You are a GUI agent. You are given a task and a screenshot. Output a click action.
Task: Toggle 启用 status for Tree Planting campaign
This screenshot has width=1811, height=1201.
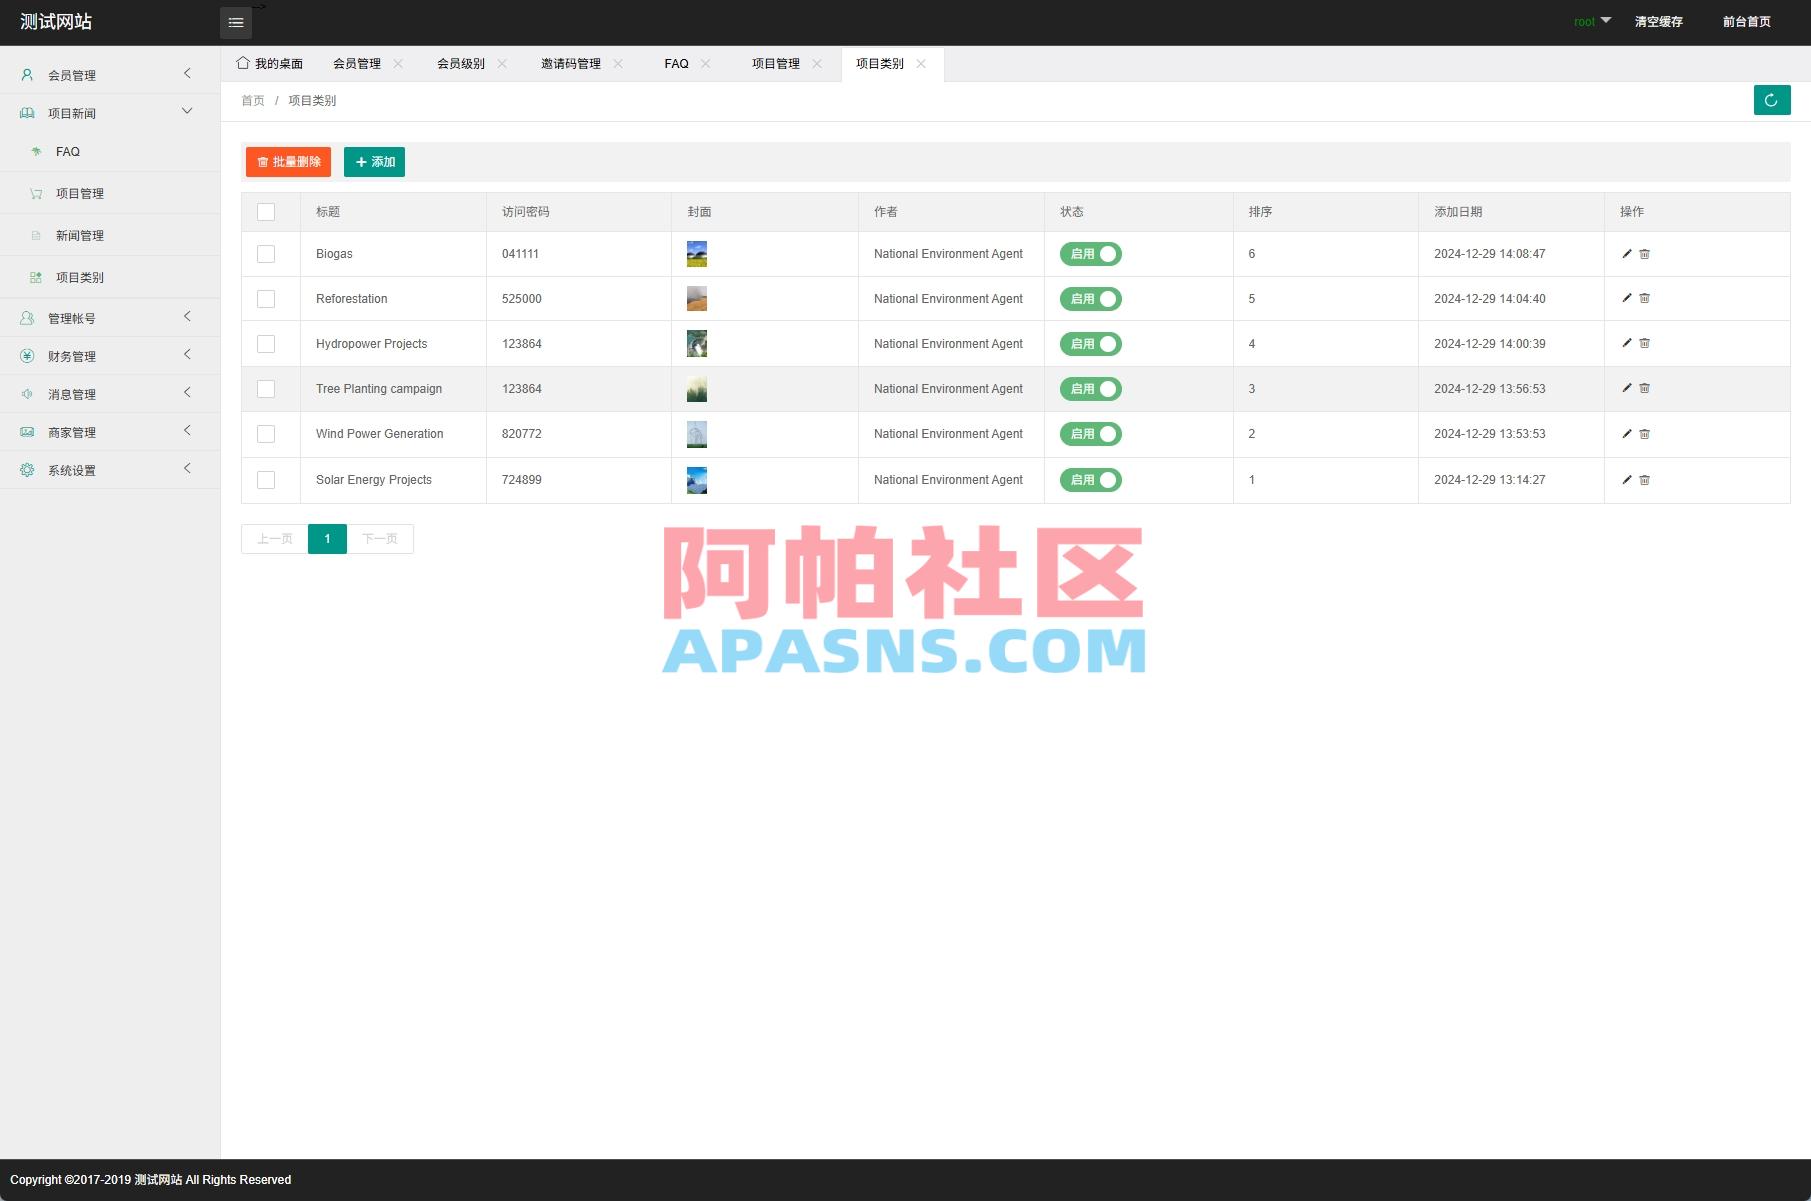(1090, 389)
